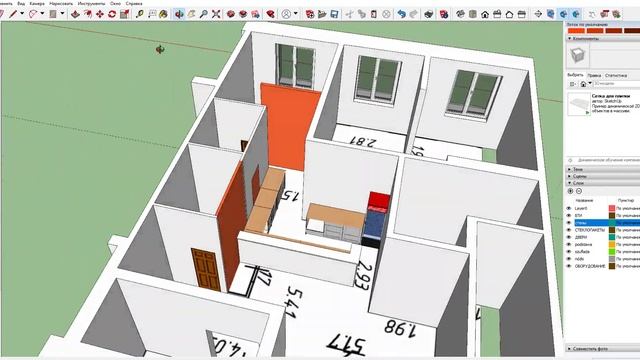The image size is (640, 360).
Task: Select the Rectangle shape tool
Action: click(53, 14)
